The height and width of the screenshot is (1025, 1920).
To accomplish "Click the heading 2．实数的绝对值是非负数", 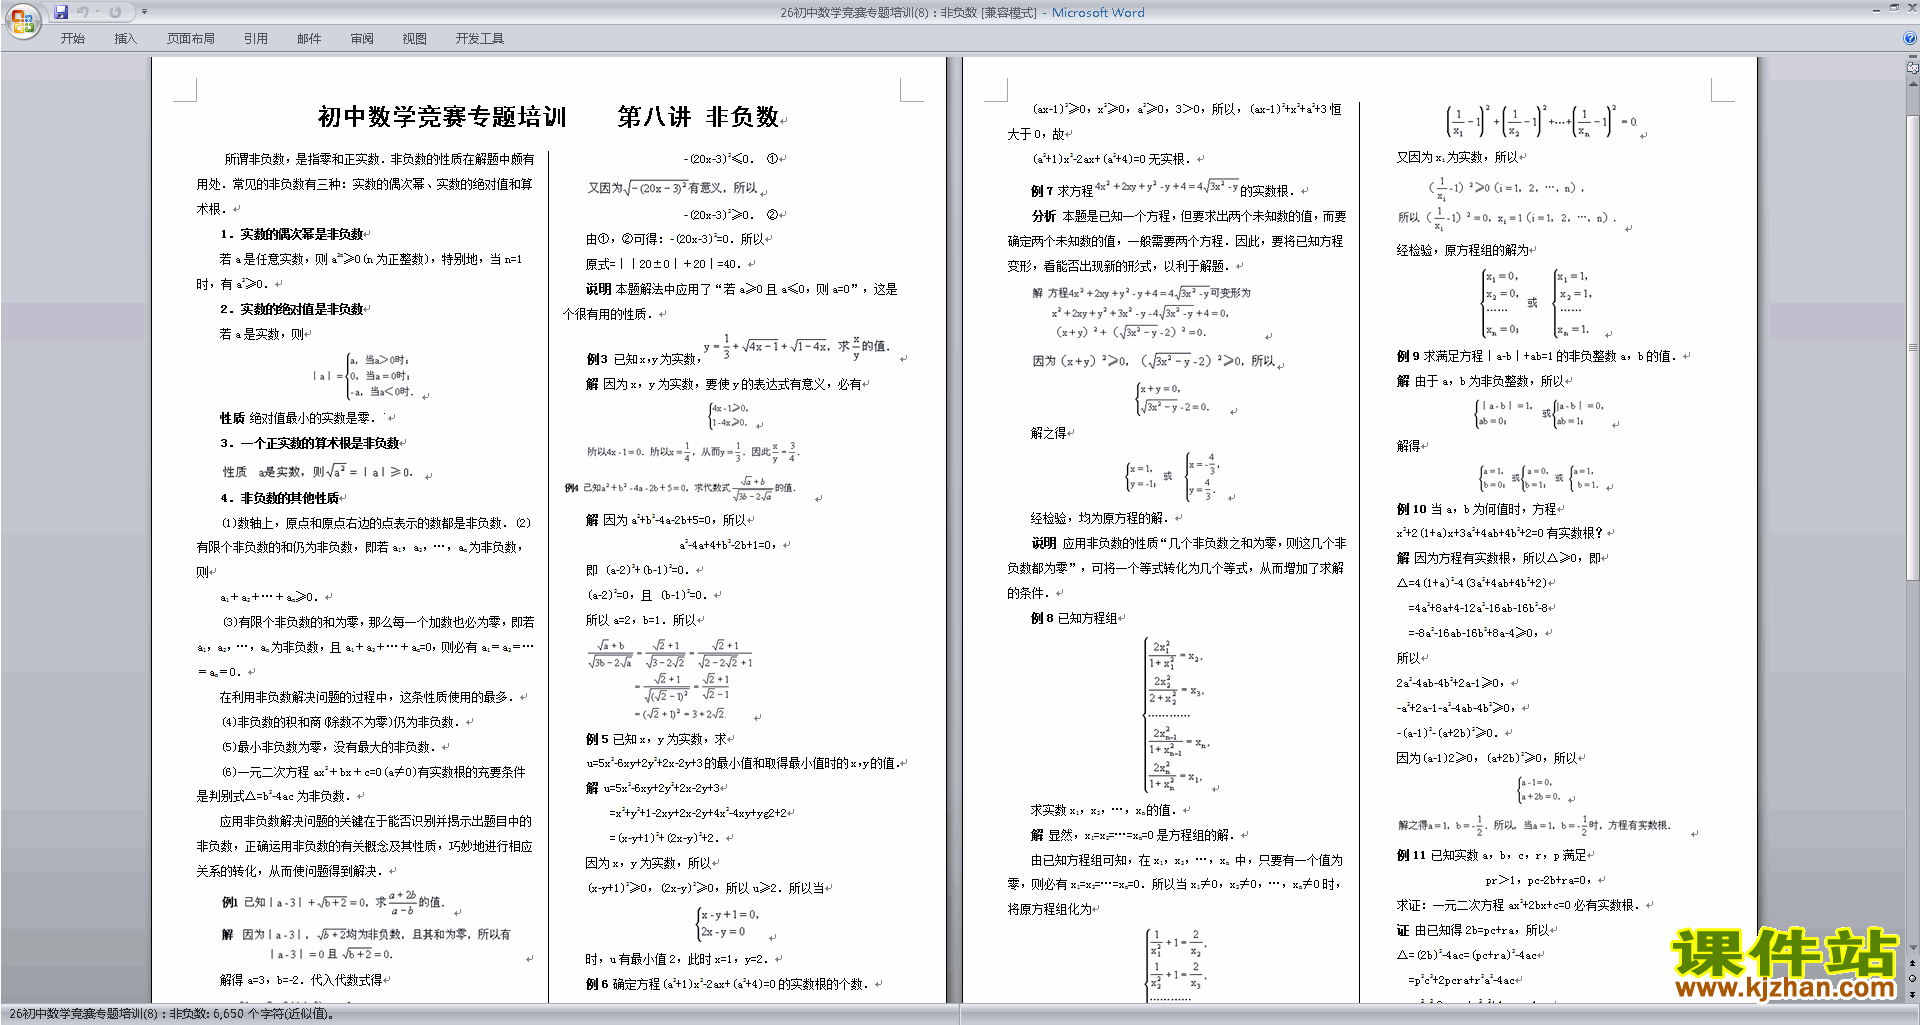I will pos(292,309).
